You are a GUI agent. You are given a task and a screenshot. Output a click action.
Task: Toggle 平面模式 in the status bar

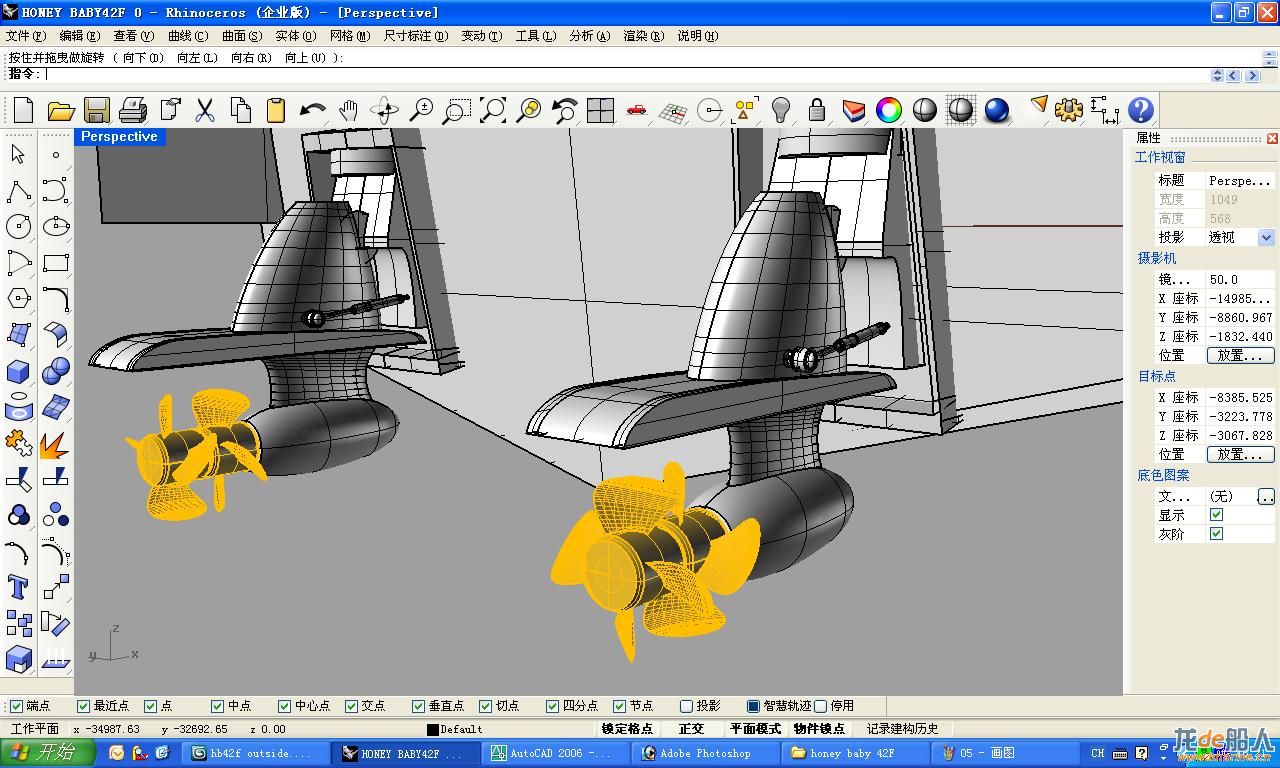point(755,729)
